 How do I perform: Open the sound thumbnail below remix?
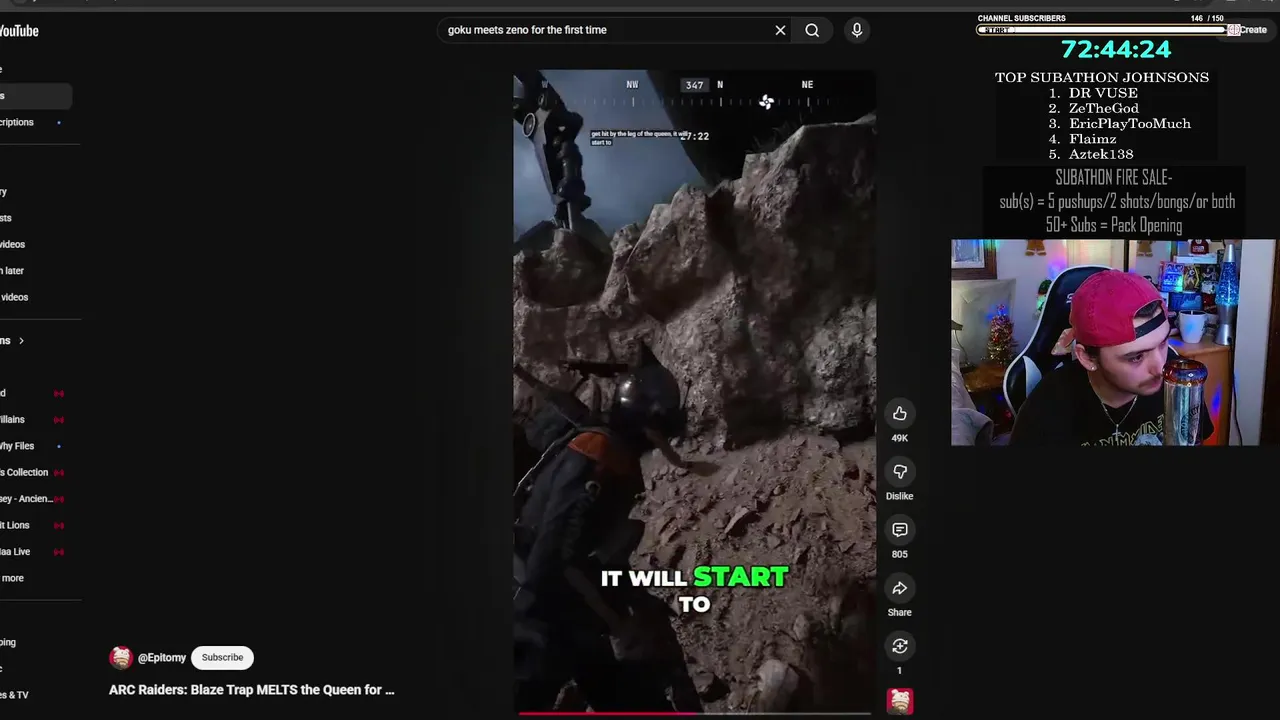(900, 701)
